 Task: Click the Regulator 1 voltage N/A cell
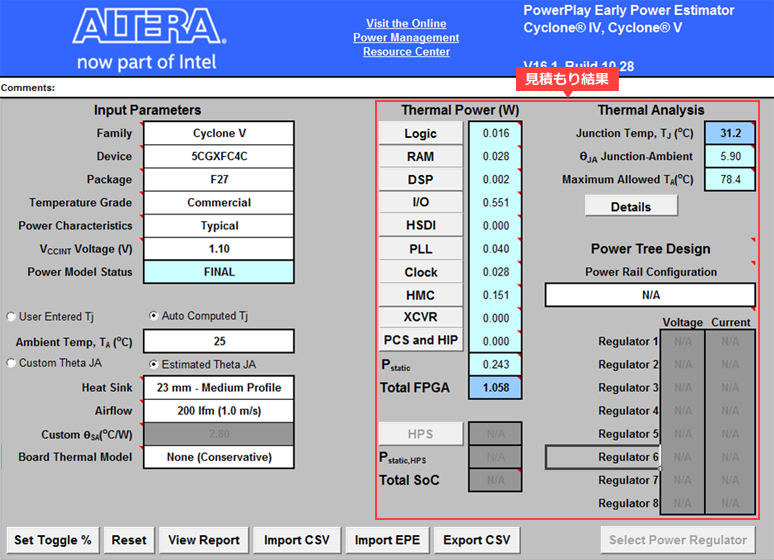(x=683, y=342)
